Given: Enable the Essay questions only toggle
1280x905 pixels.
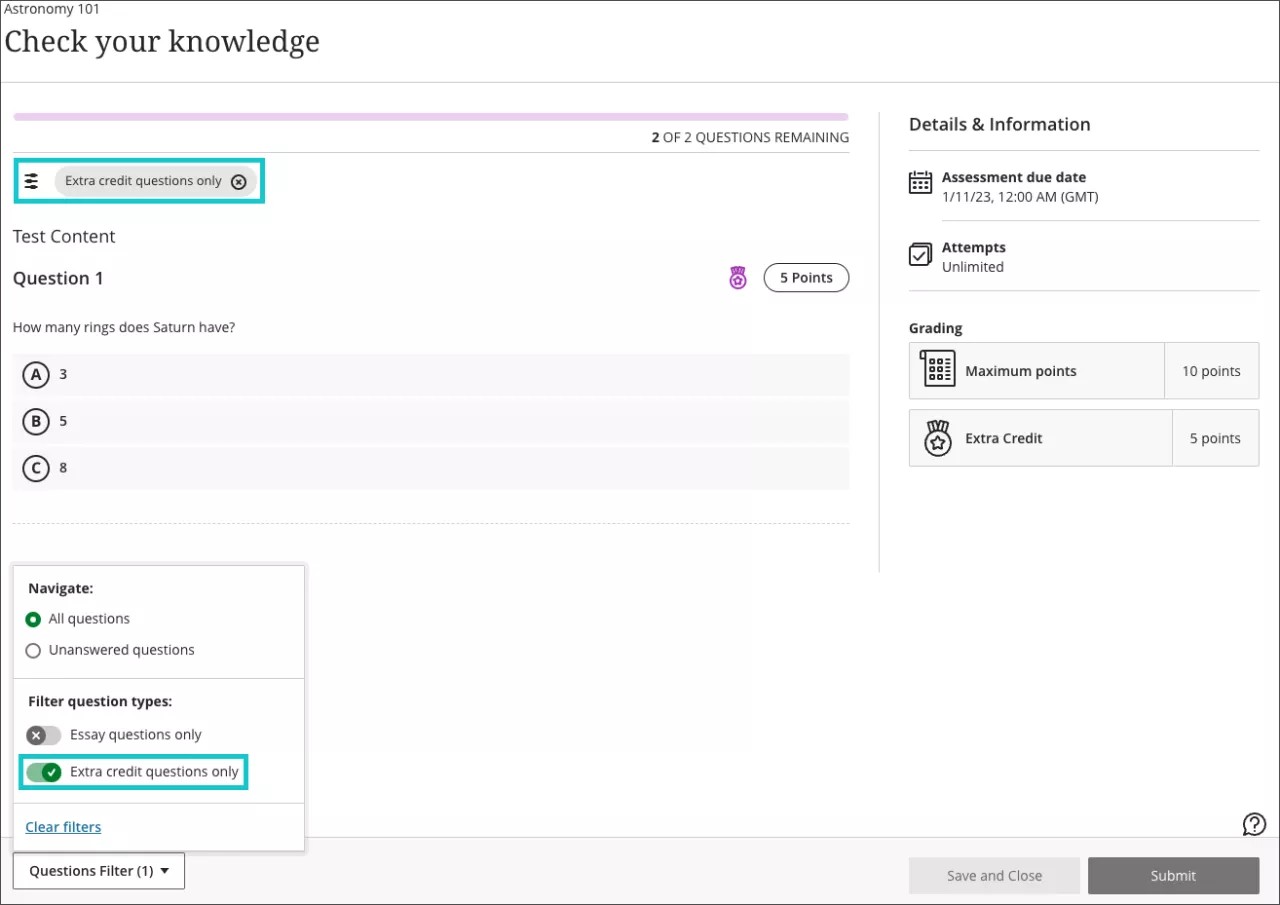Looking at the screenshot, I should [43, 734].
